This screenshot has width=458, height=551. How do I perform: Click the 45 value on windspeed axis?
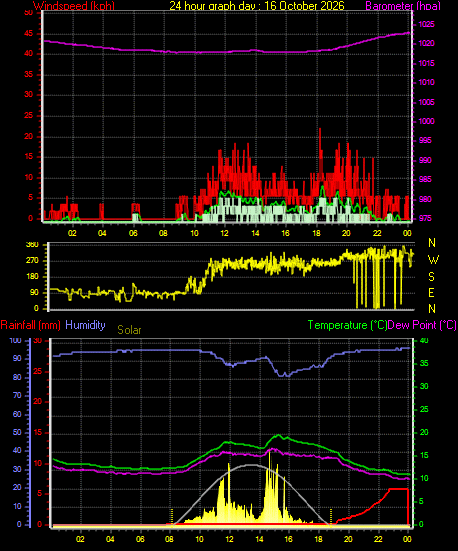(28, 34)
